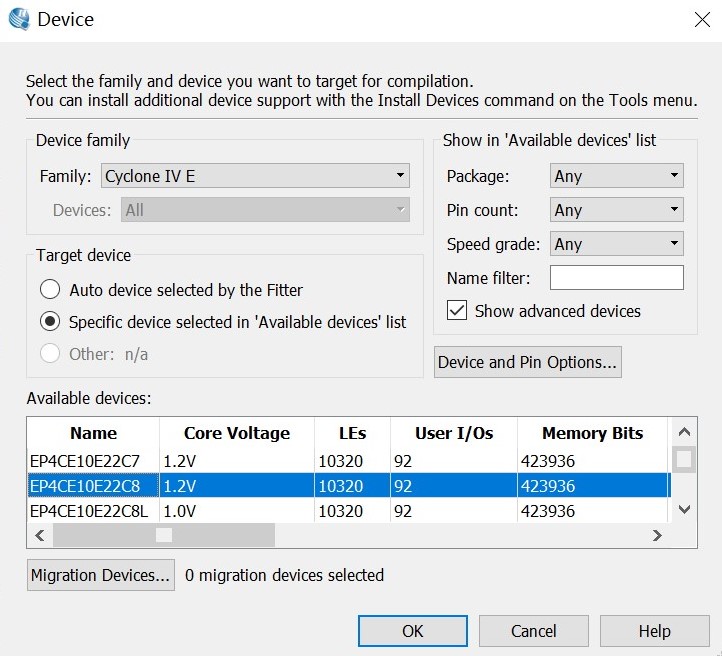The width and height of the screenshot is (722, 656).
Task: Sort devices by the Name column header
Action: coord(93,433)
